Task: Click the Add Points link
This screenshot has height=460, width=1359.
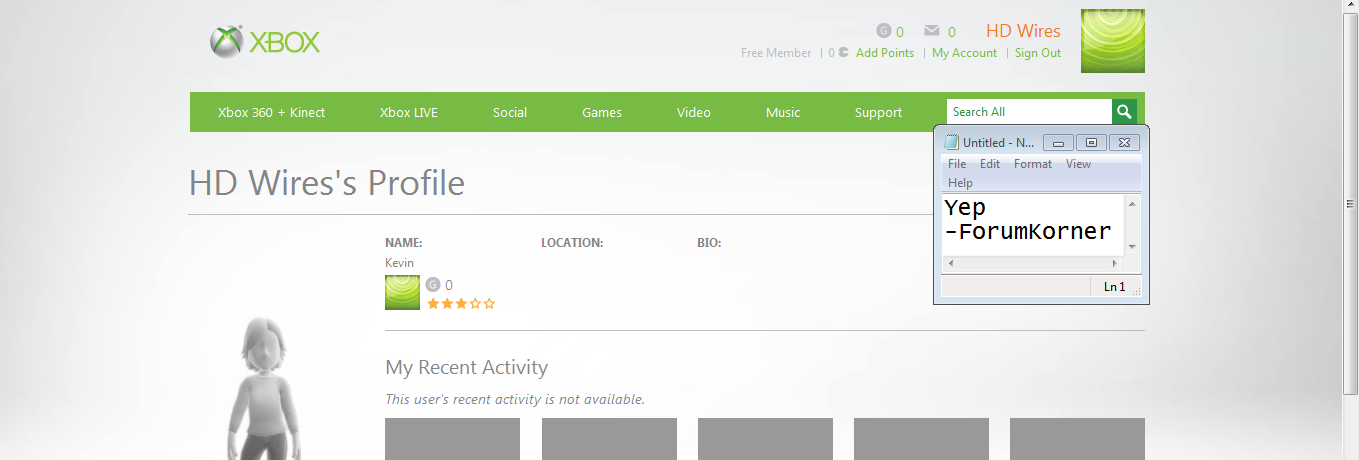Action: coord(885,53)
